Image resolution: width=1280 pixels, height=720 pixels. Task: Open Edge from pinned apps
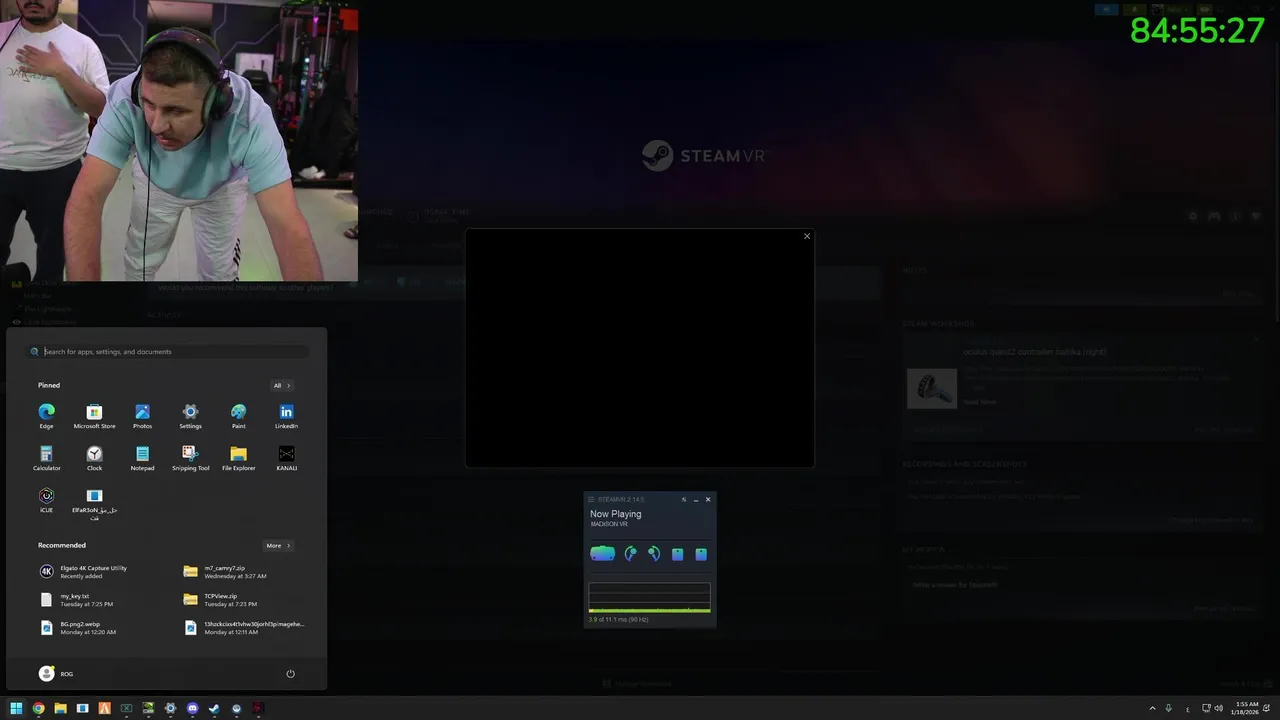coord(46,416)
